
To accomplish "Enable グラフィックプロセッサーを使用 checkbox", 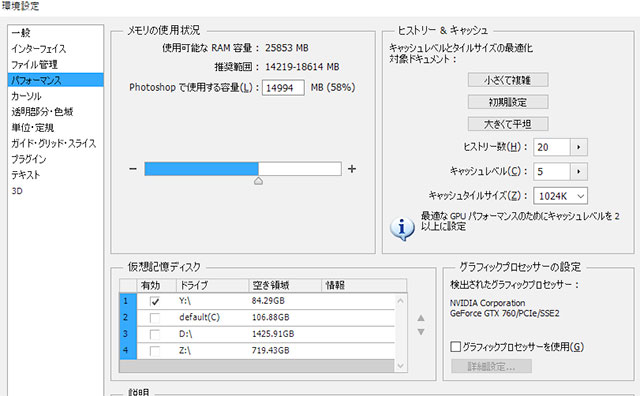I will pyautogui.click(x=456, y=347).
